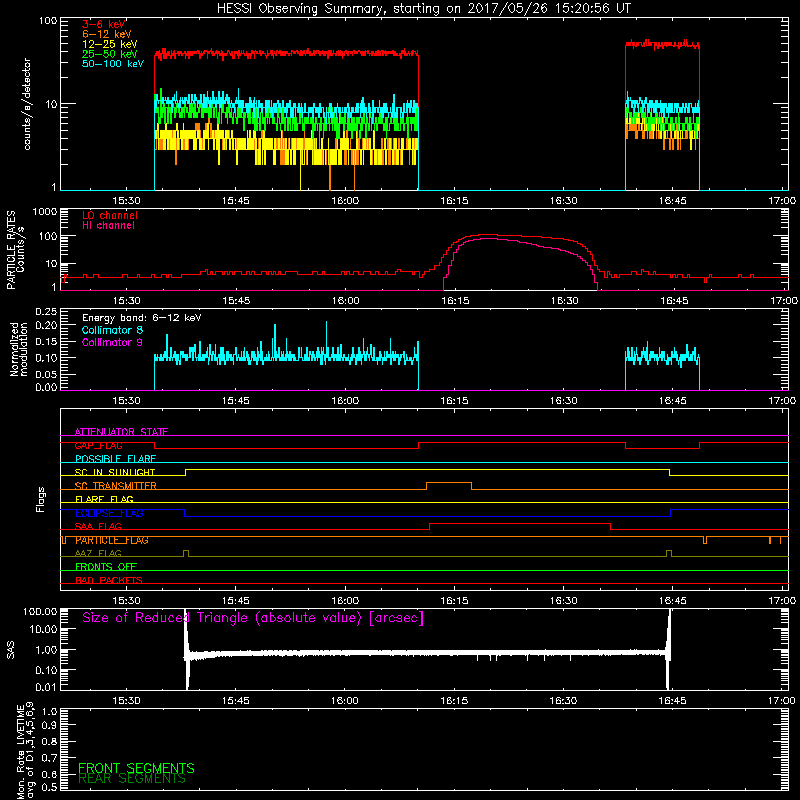The height and width of the screenshot is (800, 800).
Task: Select the red 3-6 keV legend label
Action: pyautogui.click(x=103, y=24)
